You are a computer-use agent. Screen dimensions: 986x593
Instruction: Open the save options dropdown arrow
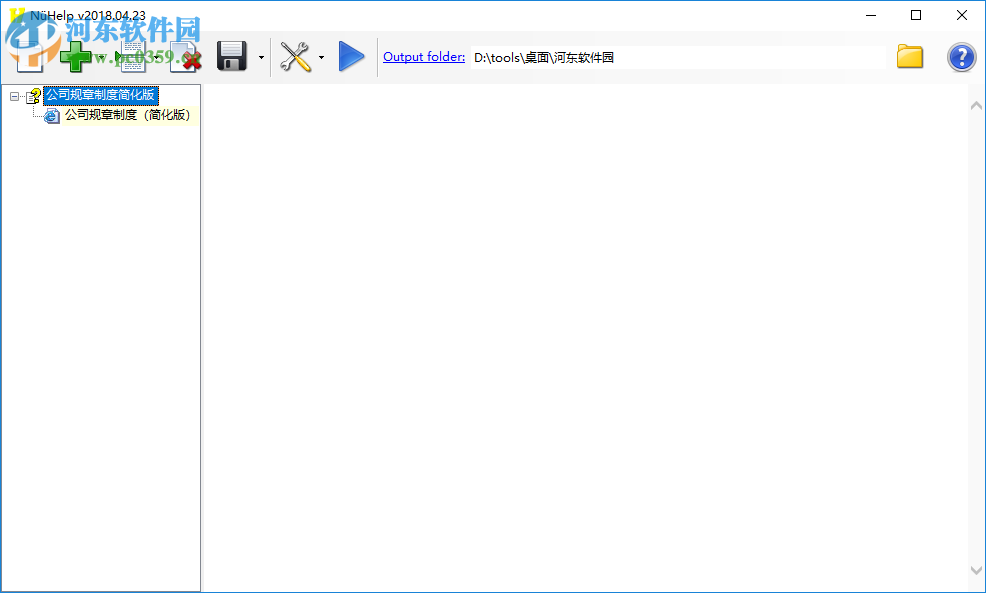click(x=261, y=57)
